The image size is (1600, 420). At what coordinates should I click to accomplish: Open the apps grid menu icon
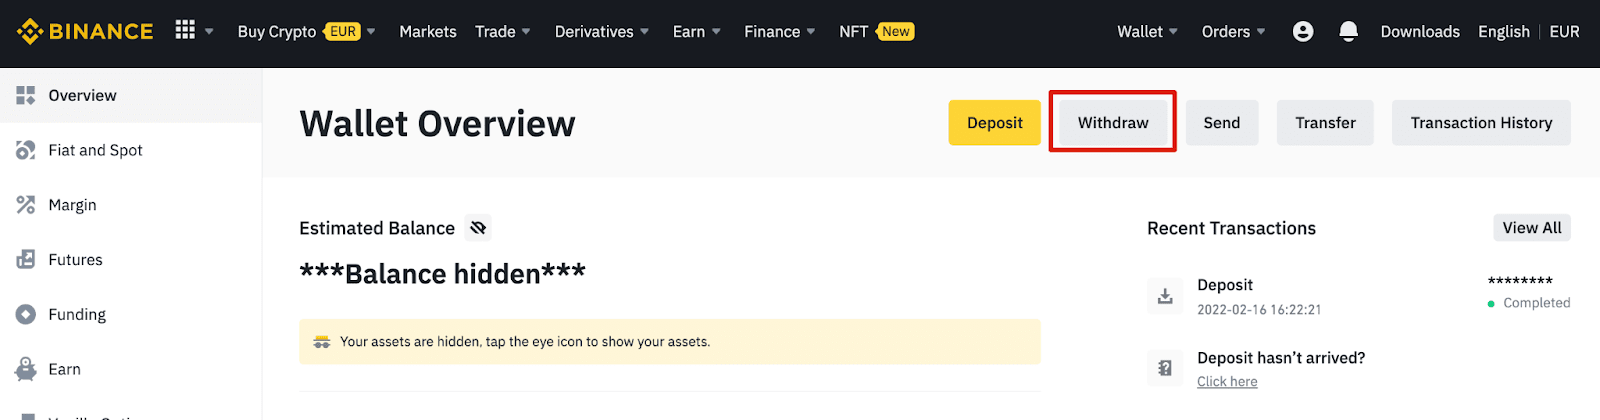(x=185, y=30)
